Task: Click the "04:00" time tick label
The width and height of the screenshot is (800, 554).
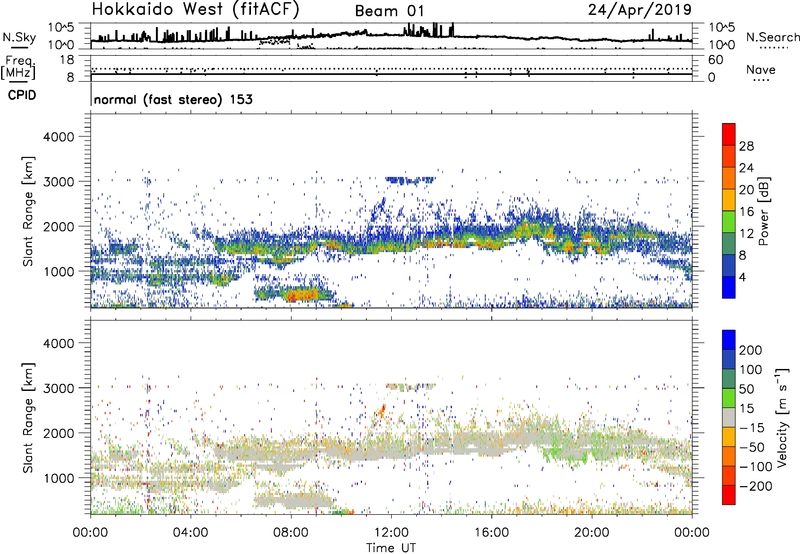Action: [191, 533]
